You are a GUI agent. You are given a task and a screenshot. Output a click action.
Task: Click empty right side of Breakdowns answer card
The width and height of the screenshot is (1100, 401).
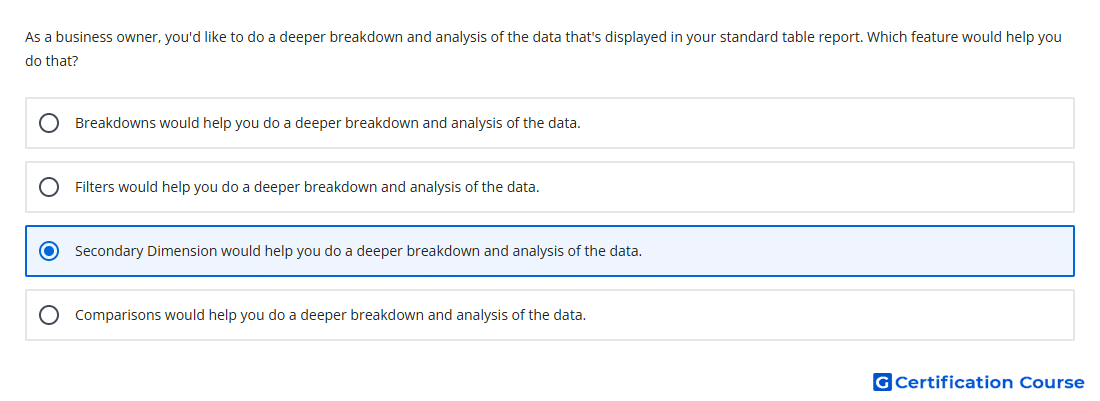point(828,123)
